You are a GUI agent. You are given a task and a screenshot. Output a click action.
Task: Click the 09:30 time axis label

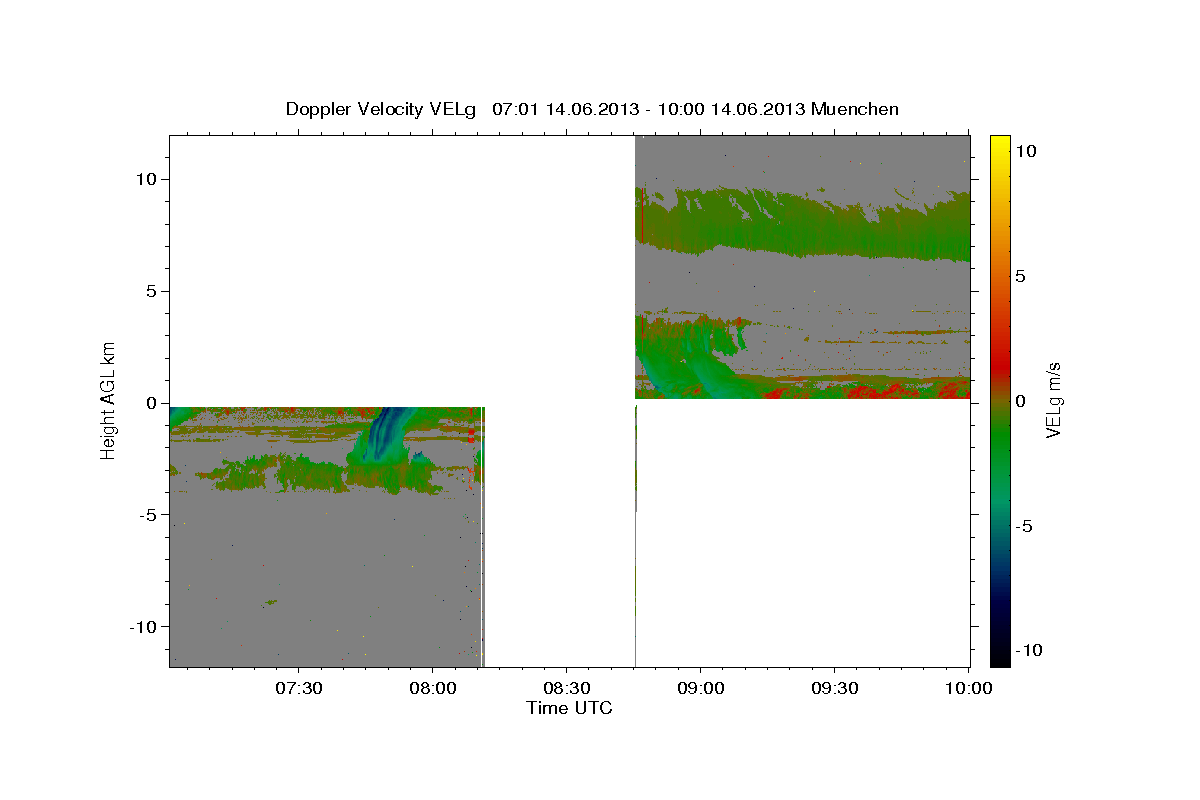(835, 688)
